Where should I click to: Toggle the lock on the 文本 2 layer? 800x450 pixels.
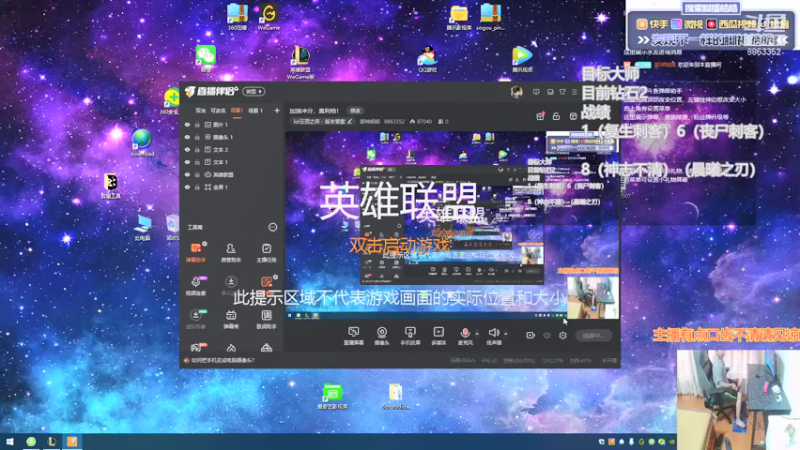pos(197,149)
